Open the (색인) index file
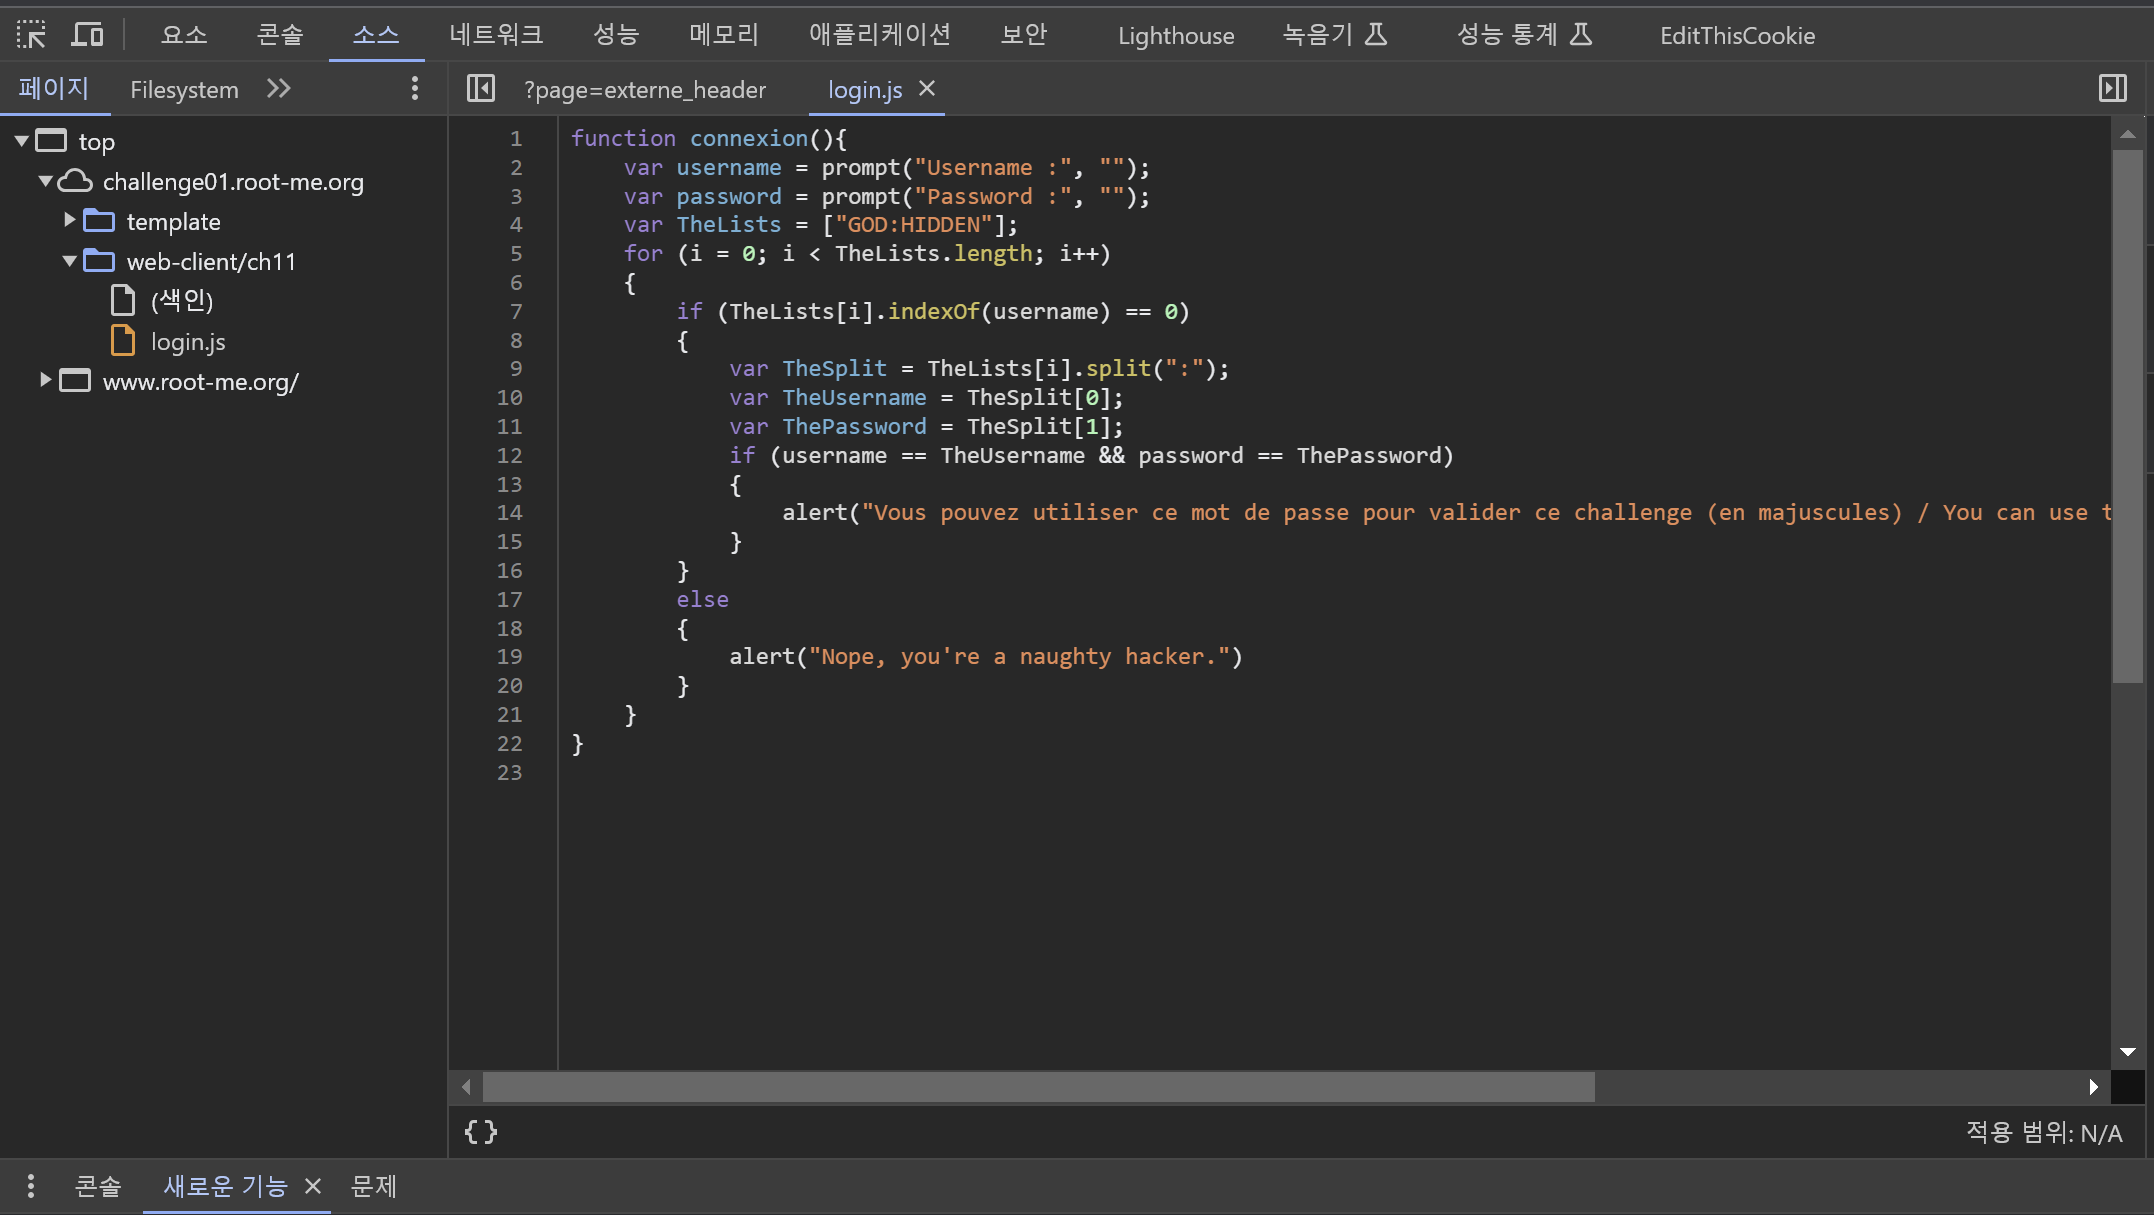The image size is (2154, 1215). pyautogui.click(x=182, y=300)
